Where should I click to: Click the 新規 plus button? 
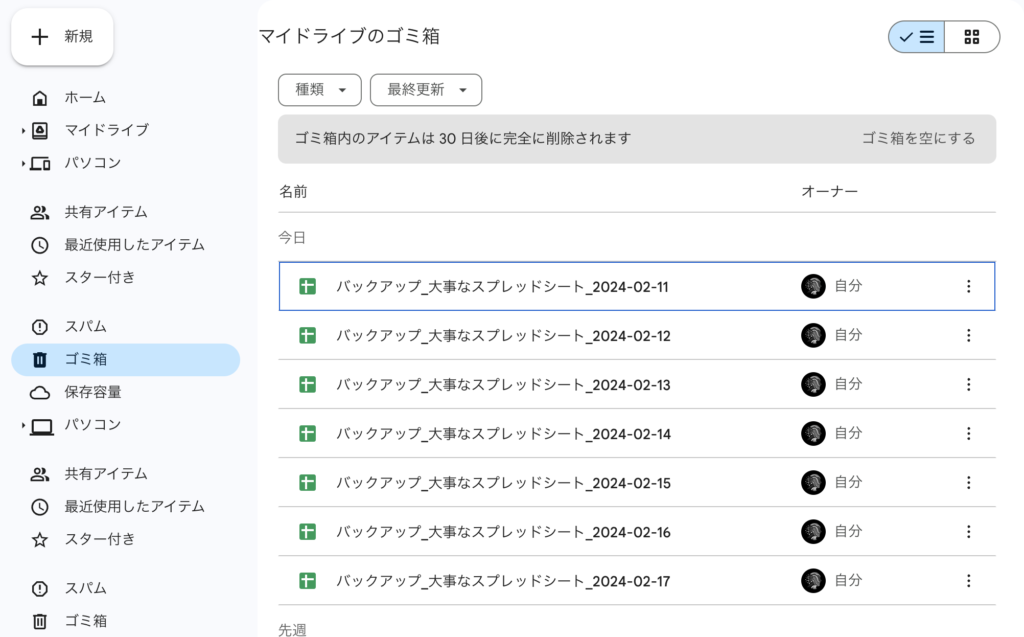(62, 37)
